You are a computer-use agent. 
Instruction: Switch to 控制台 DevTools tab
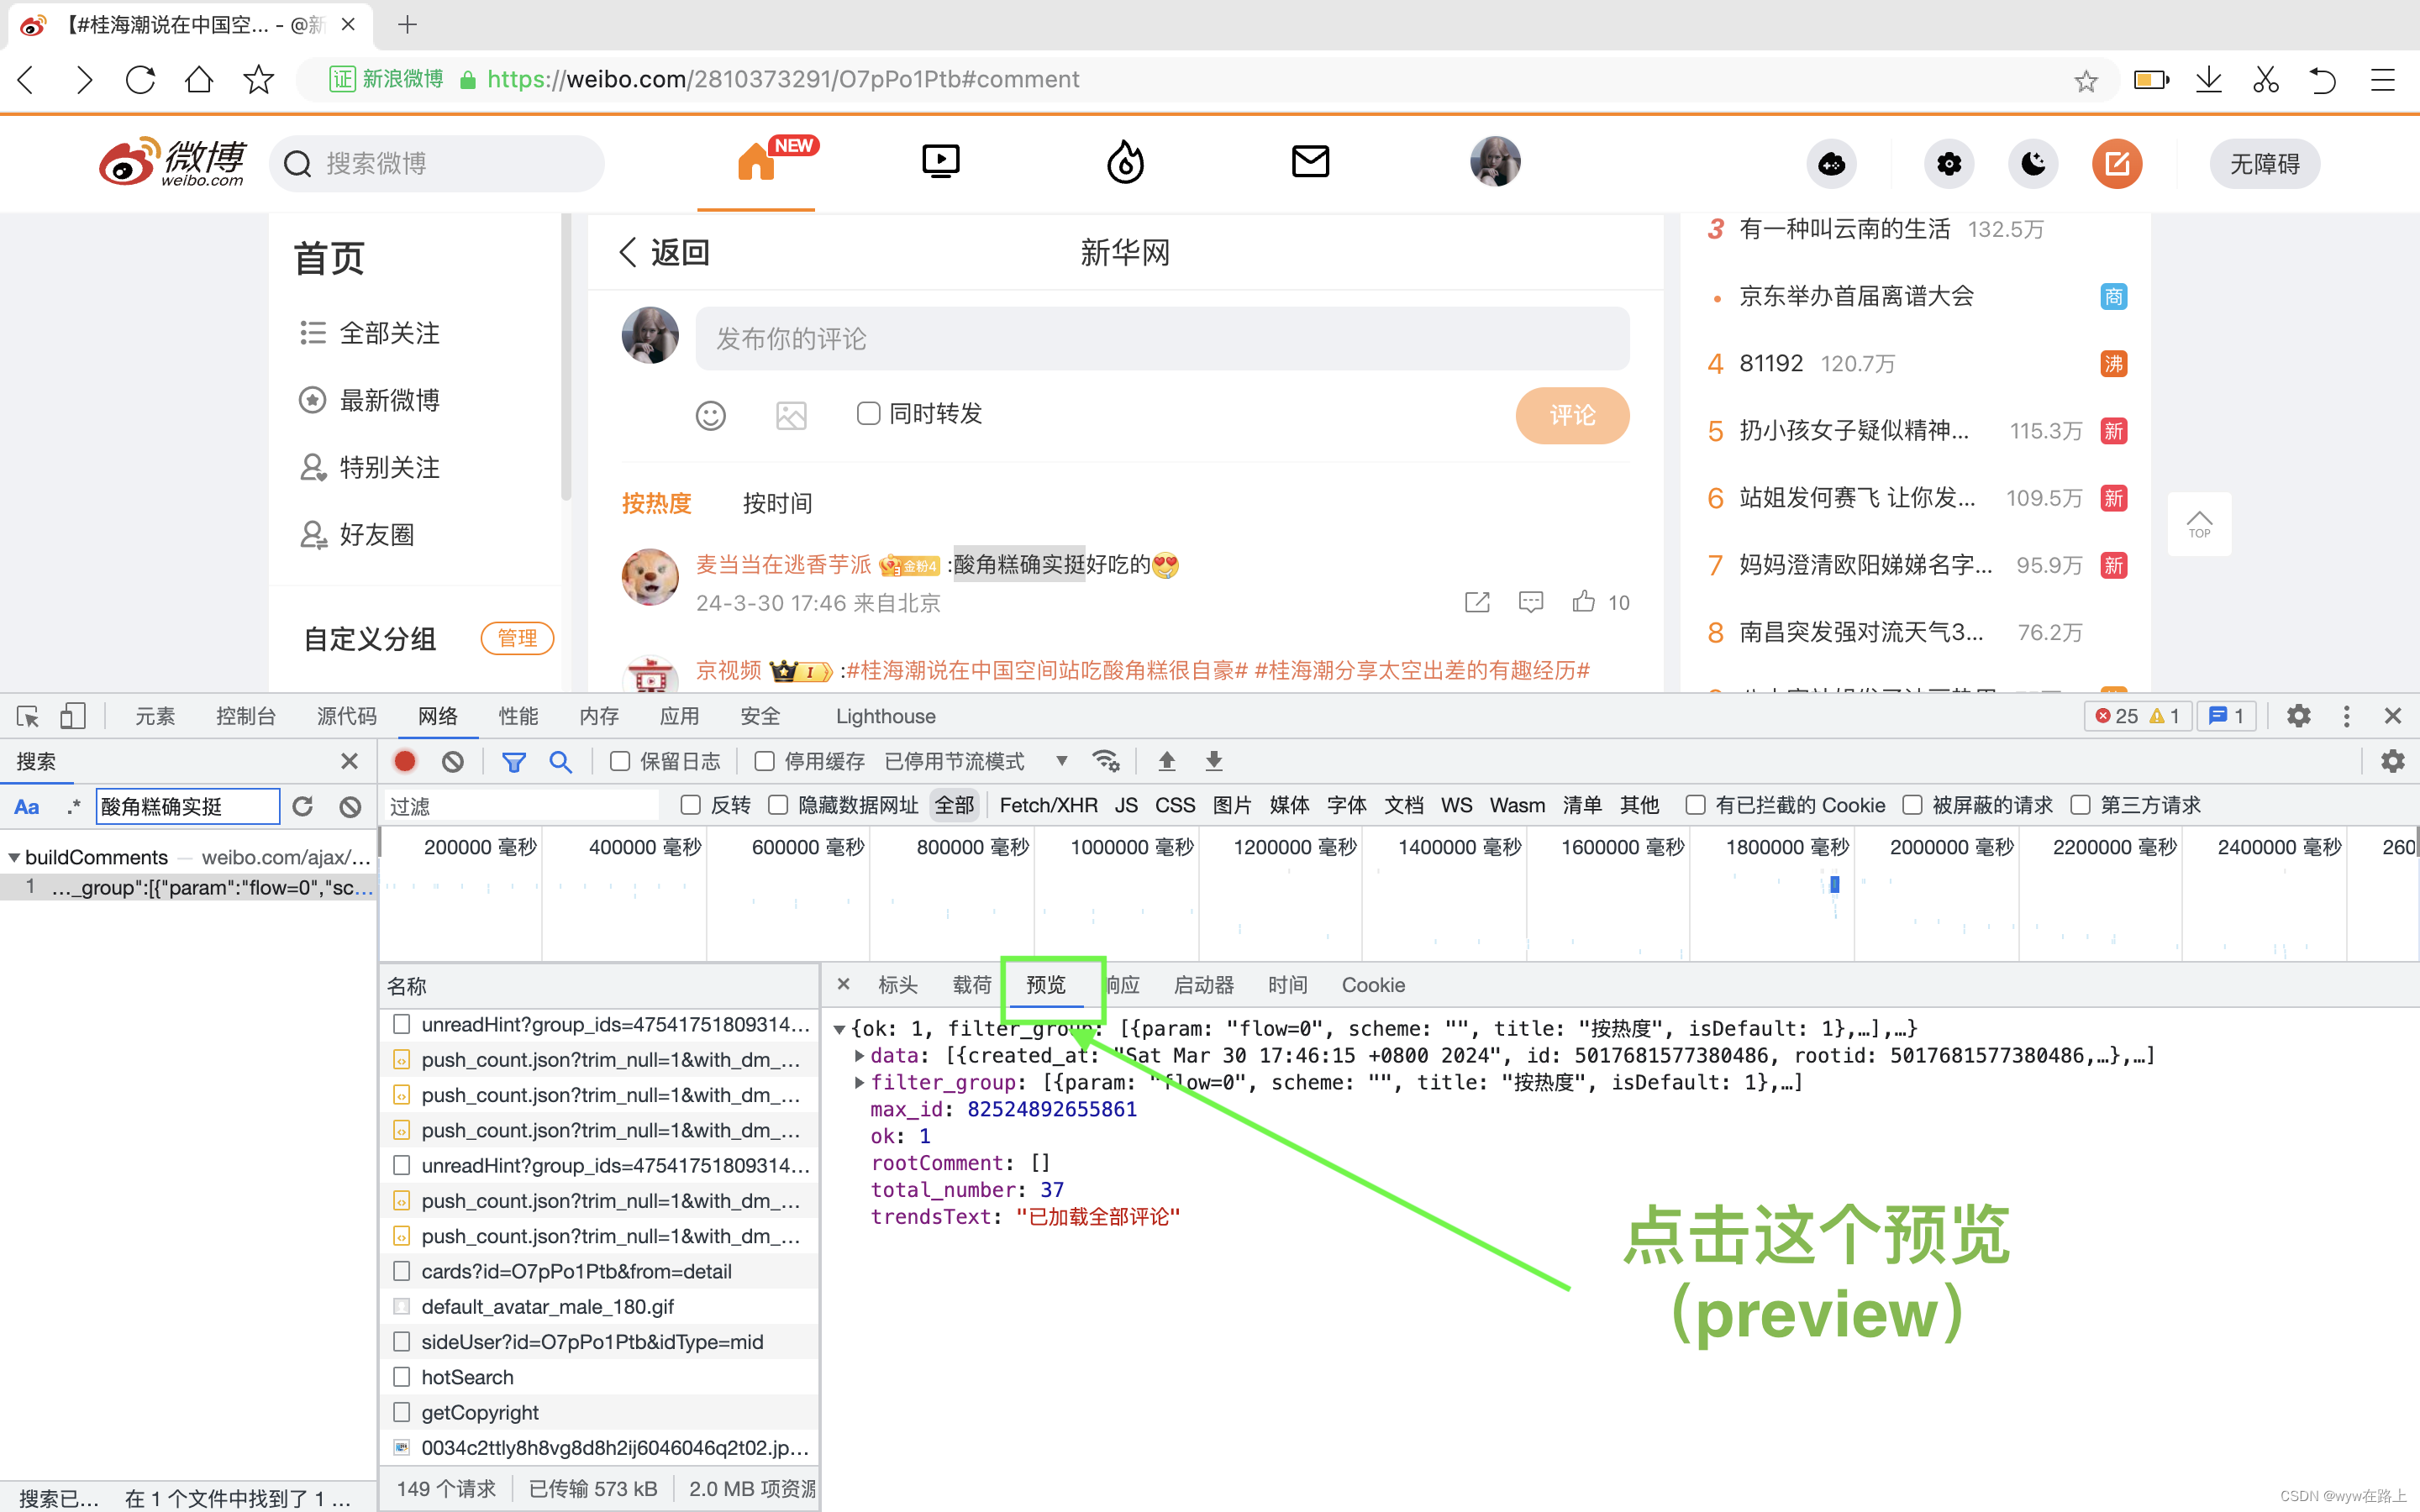246,716
